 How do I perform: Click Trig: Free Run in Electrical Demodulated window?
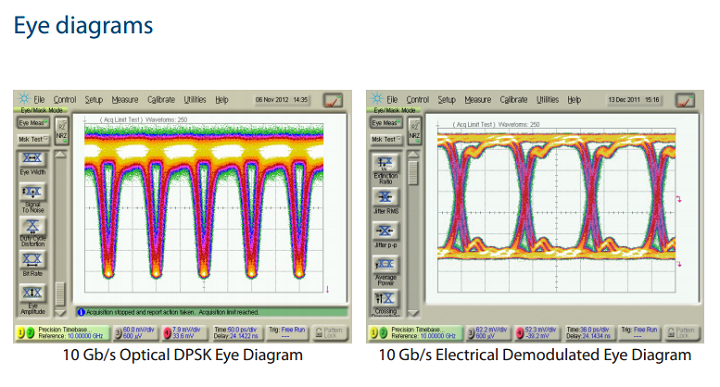pyautogui.click(x=639, y=333)
